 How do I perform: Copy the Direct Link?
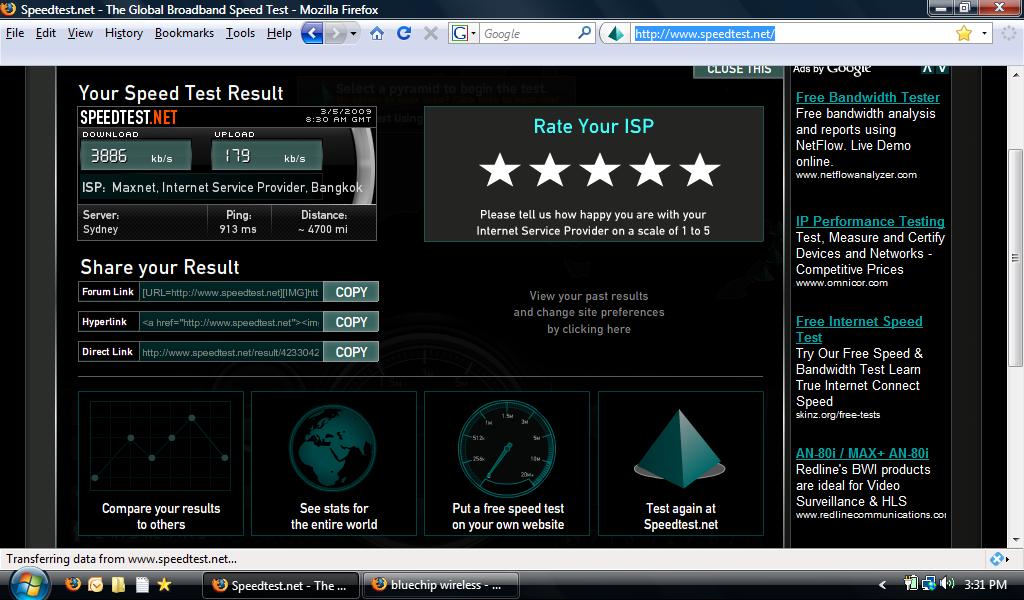[x=351, y=352]
